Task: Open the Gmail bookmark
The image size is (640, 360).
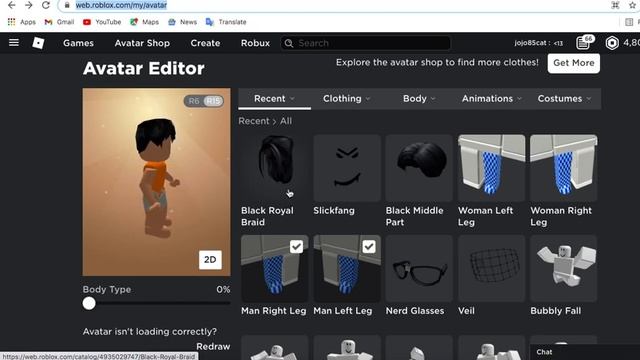Action: click(59, 22)
